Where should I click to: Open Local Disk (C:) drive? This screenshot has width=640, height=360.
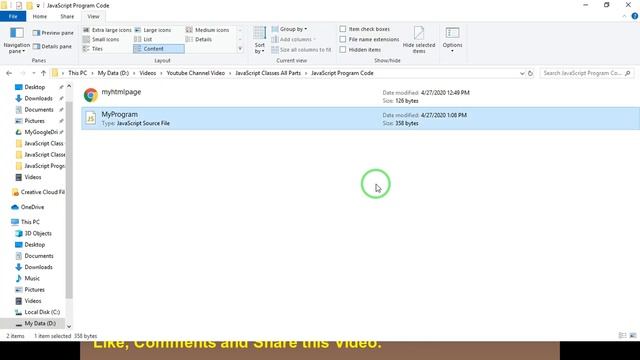click(x=42, y=312)
